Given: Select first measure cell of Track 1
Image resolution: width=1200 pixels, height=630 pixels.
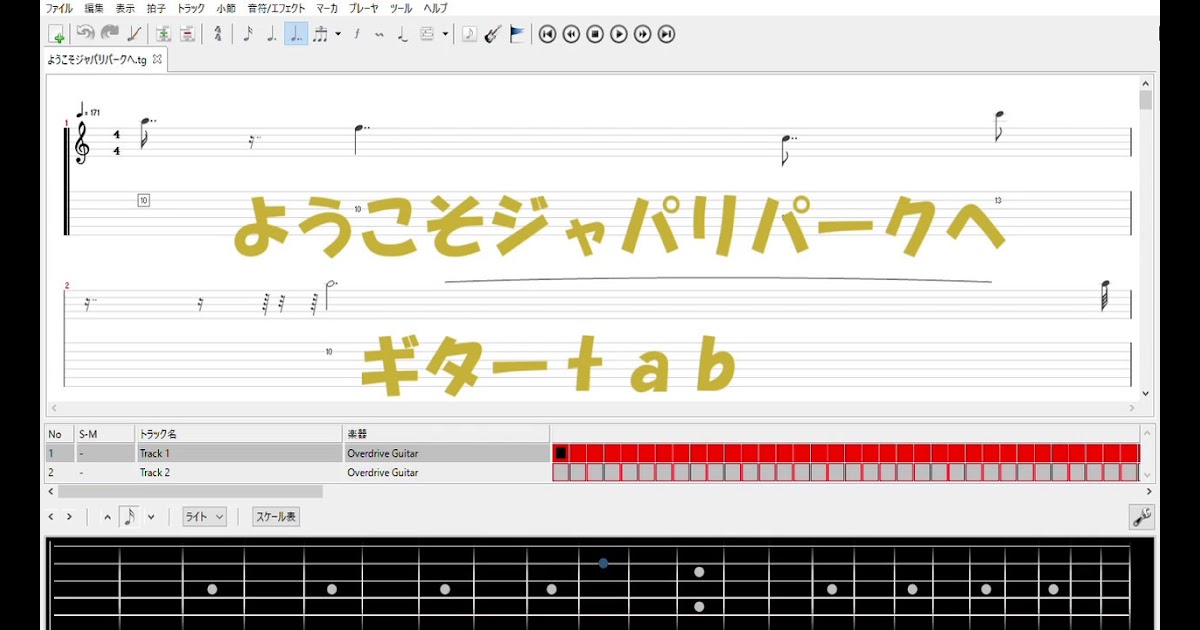Looking at the screenshot, I should 561,454.
